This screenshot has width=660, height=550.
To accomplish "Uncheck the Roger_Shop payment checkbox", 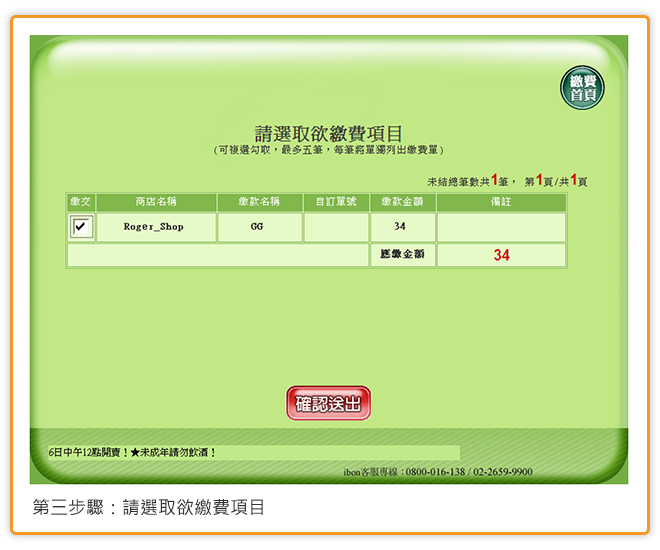I will click(x=81, y=227).
